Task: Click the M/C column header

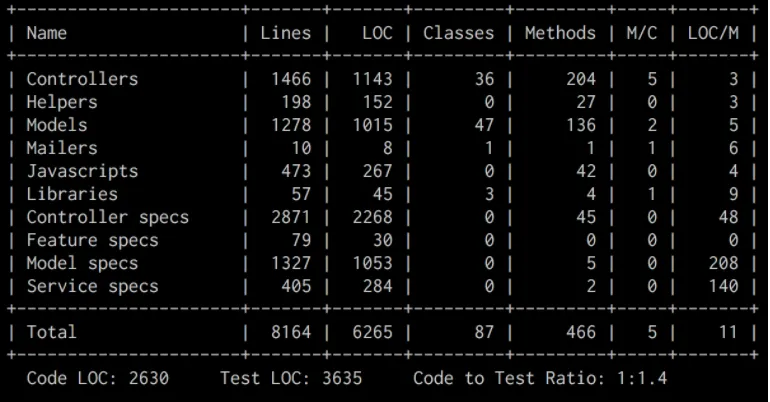Action: tap(641, 33)
